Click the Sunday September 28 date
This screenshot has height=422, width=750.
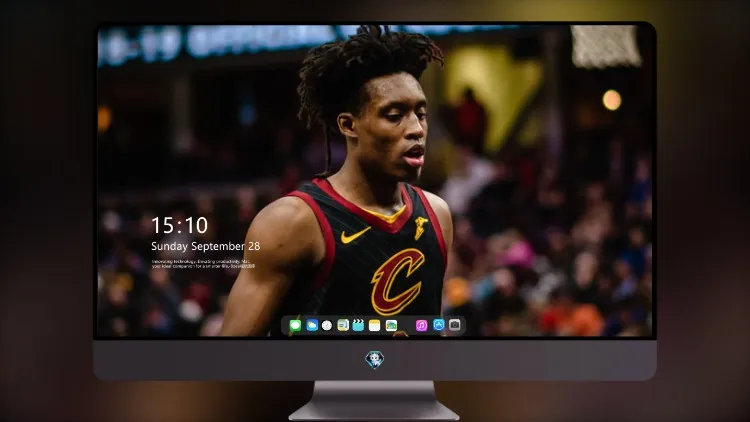pyautogui.click(x=206, y=246)
